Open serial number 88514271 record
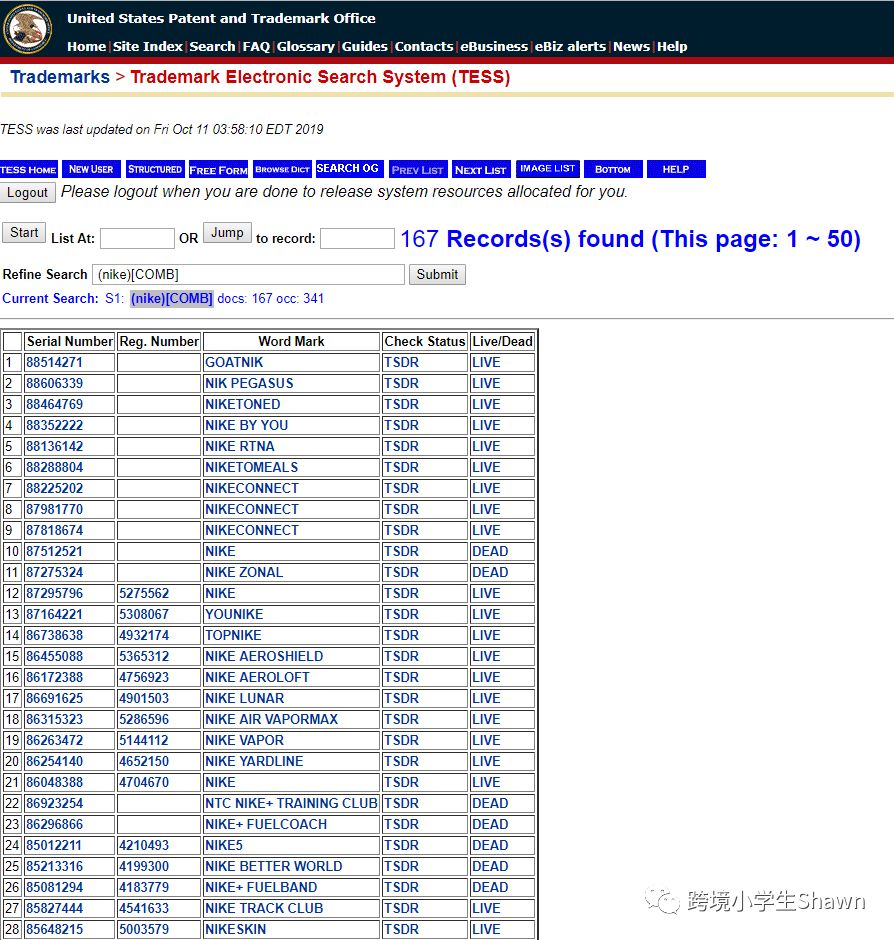Viewport: 894px width, 940px height. [55, 362]
